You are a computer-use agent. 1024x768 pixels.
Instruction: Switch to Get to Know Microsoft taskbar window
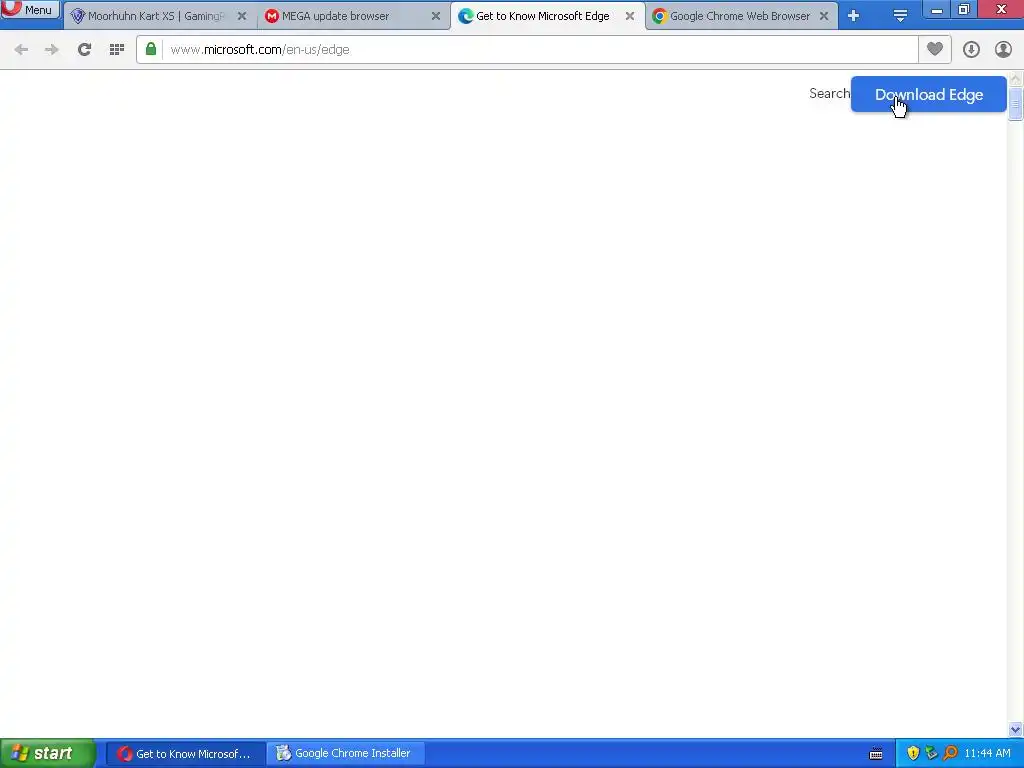[x=185, y=754]
